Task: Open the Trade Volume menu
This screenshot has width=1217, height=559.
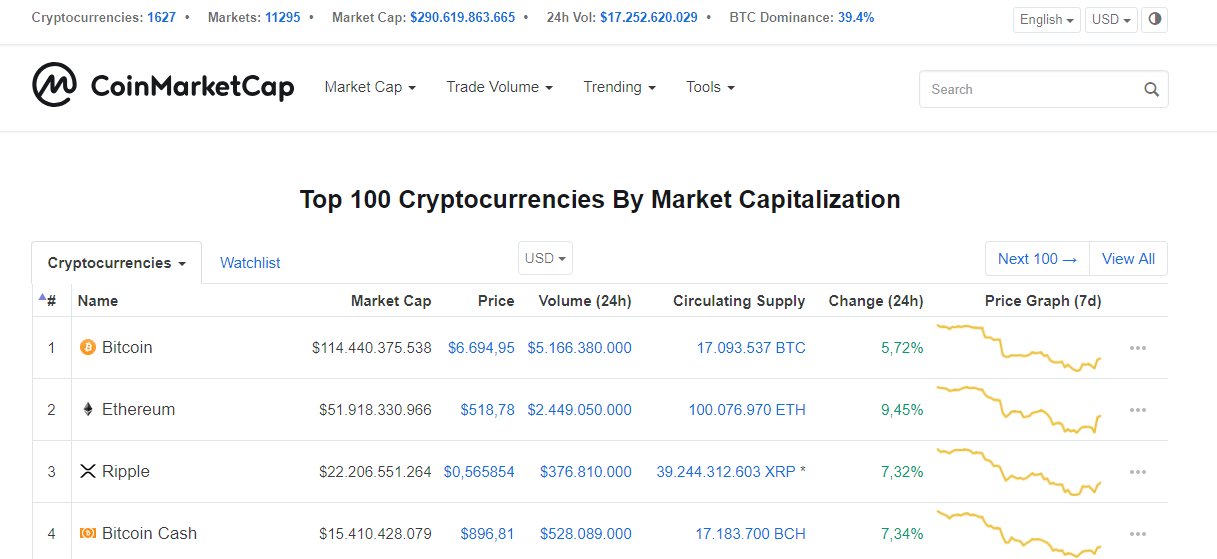Action: pos(499,87)
